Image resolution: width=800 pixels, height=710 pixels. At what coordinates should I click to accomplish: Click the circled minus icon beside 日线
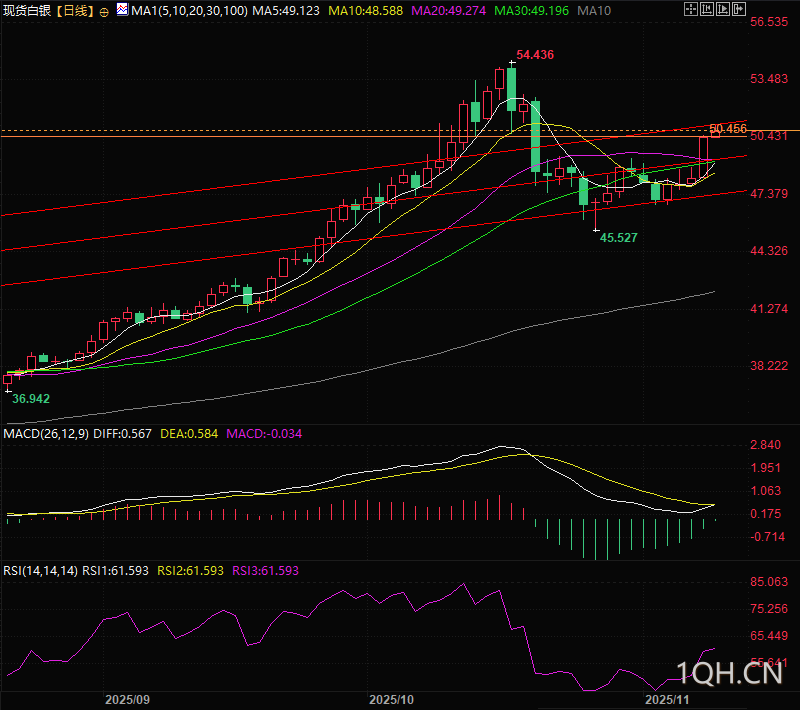(106, 11)
